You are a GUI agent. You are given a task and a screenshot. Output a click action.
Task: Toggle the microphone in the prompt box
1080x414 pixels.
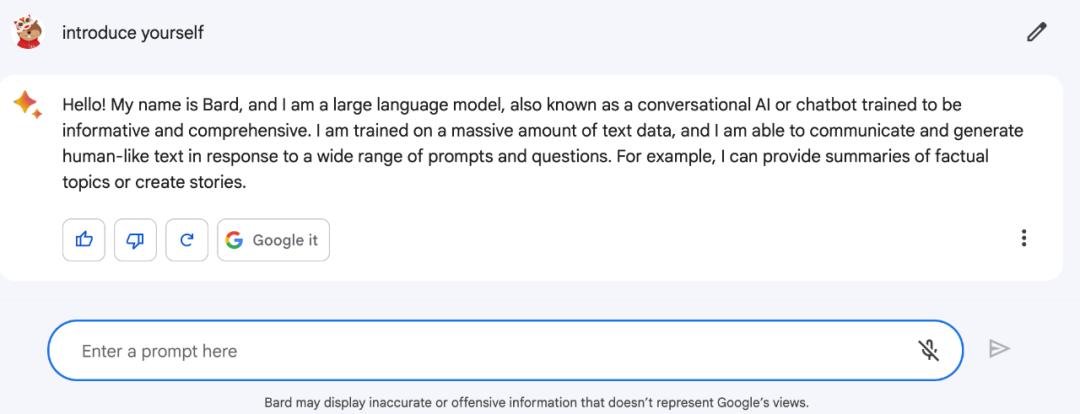click(929, 350)
